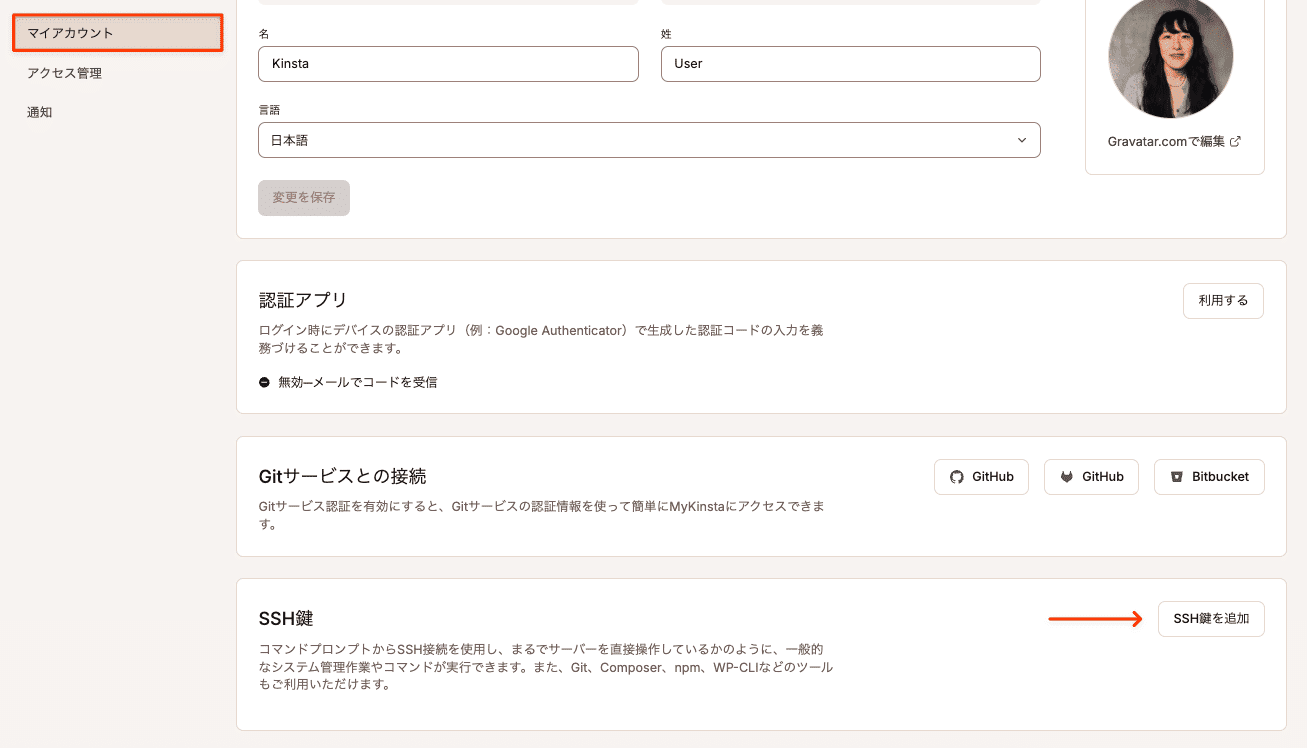Click the GitHub octocat icon

coord(958,477)
